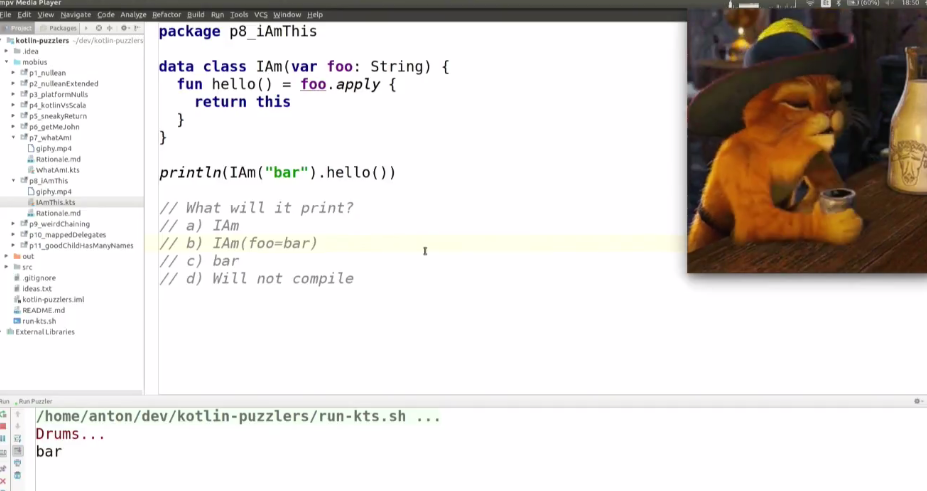Viewport: 927px width, 491px height.
Task: Click the red close X in Run panel
Action: [x=4, y=482]
